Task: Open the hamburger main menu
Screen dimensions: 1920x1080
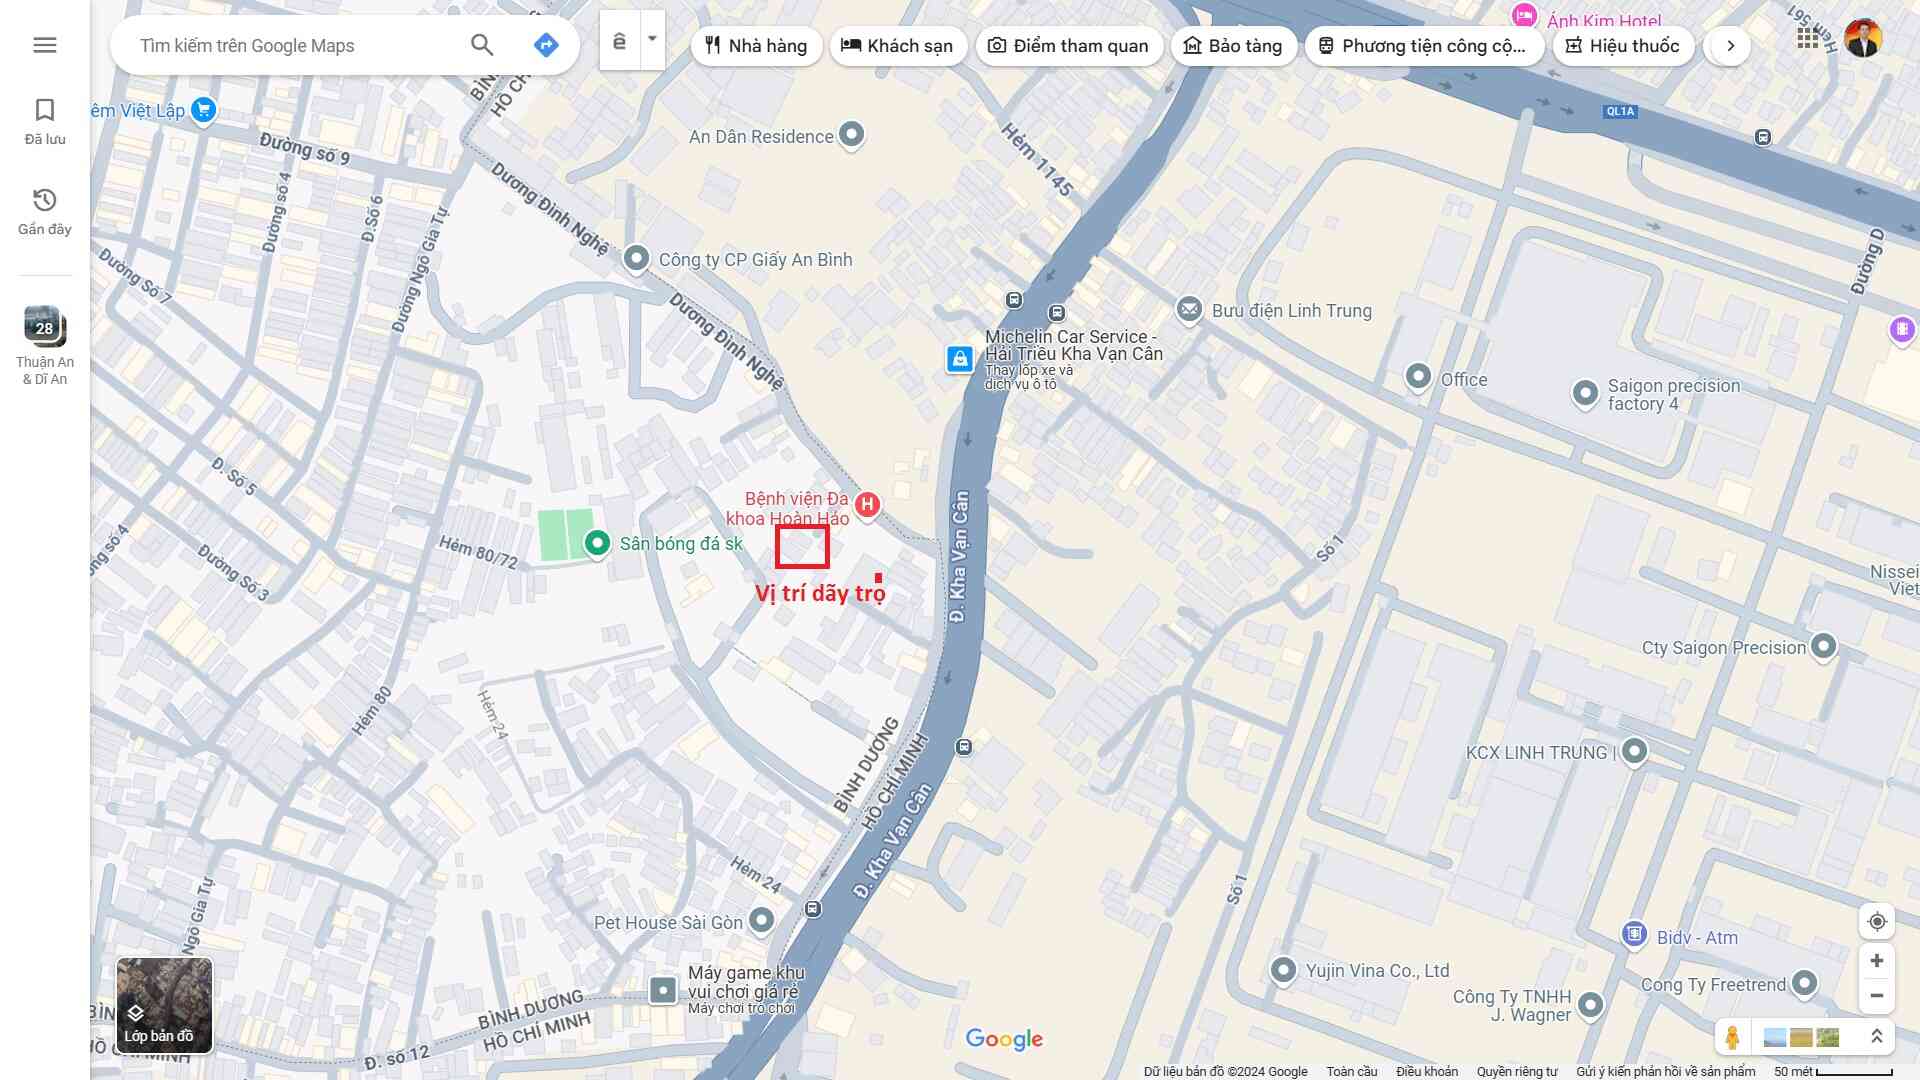Action: (44, 45)
